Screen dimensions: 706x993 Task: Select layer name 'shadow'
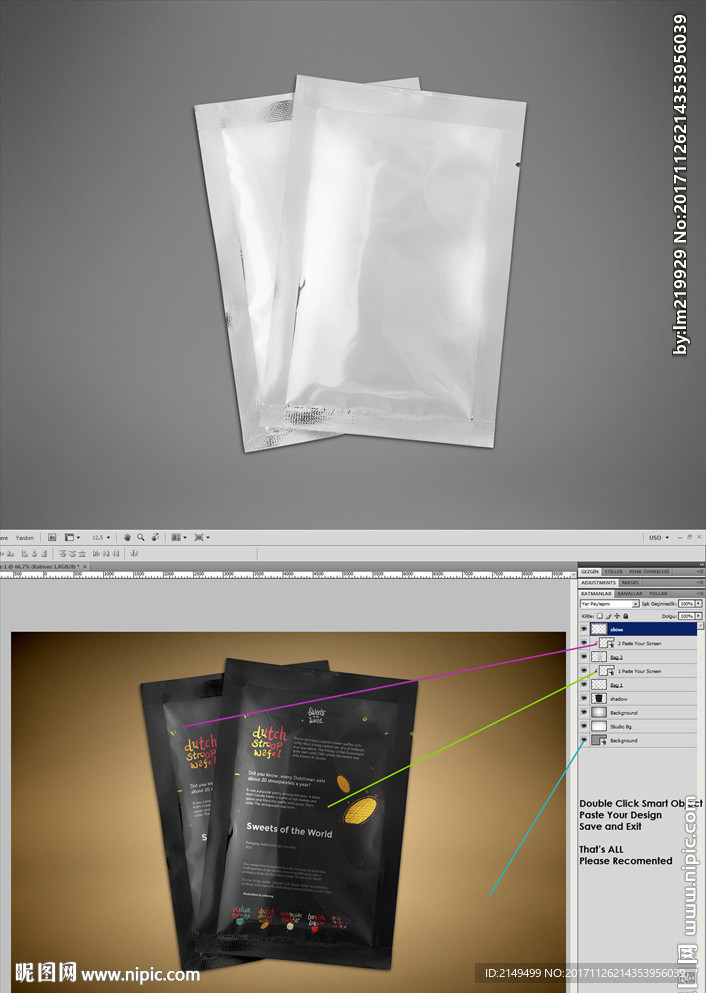619,699
